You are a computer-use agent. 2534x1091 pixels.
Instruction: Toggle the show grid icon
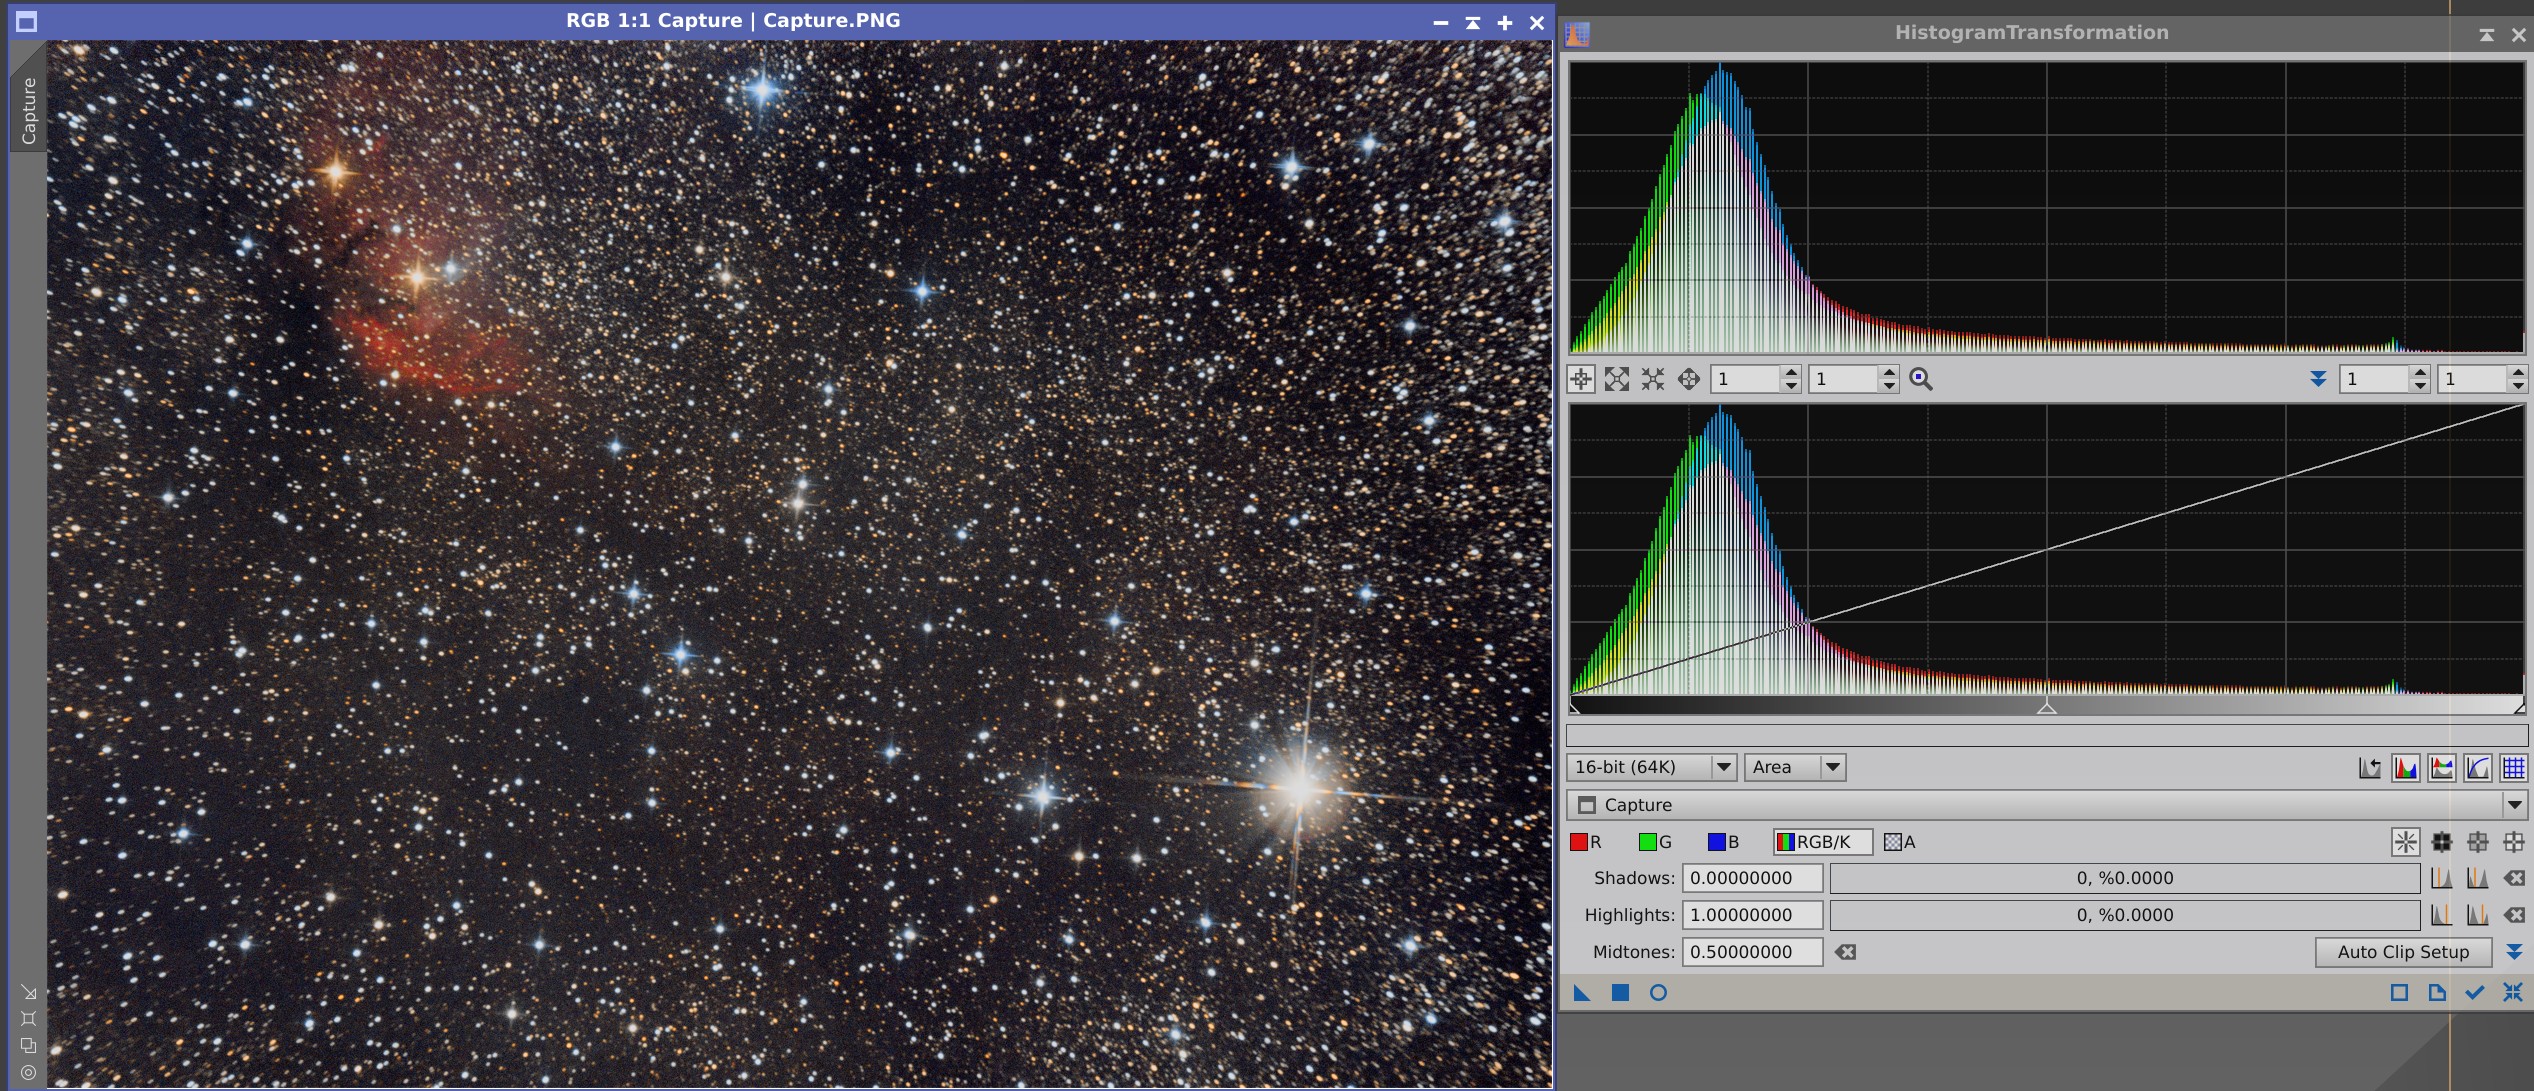[x=2512, y=768]
